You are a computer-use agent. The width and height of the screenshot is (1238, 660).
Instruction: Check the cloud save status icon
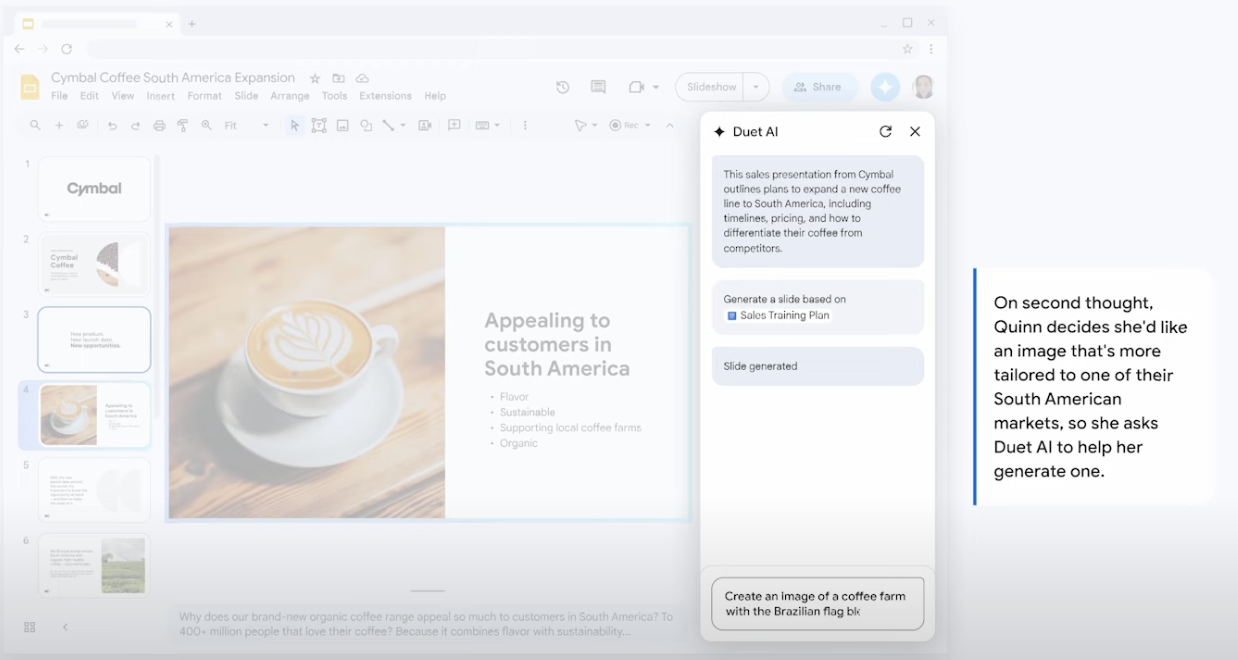pyautogui.click(x=363, y=78)
